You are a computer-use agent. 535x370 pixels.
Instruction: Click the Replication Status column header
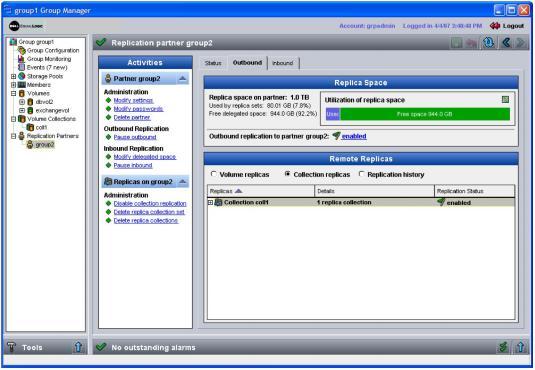[x=475, y=191]
